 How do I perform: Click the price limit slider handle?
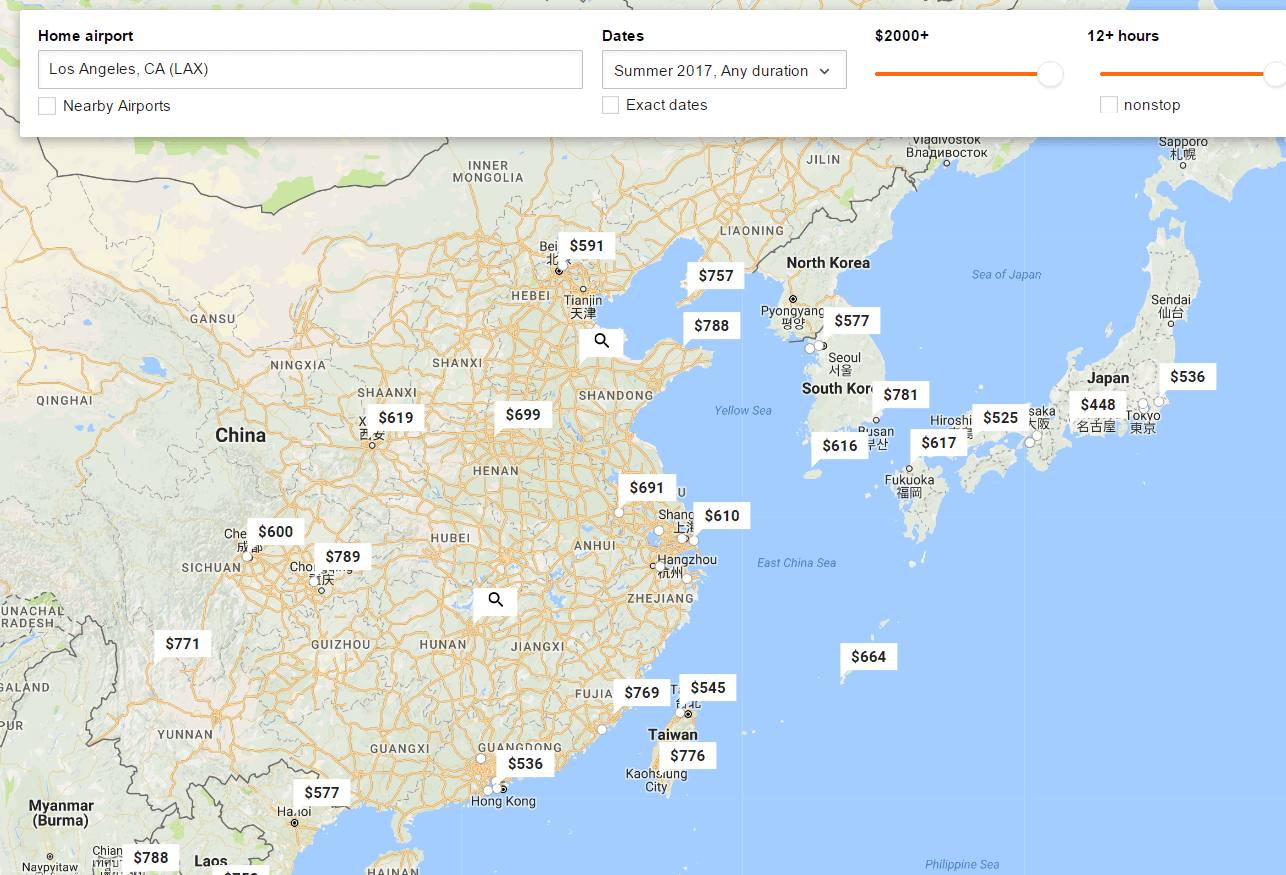pyautogui.click(x=1050, y=74)
